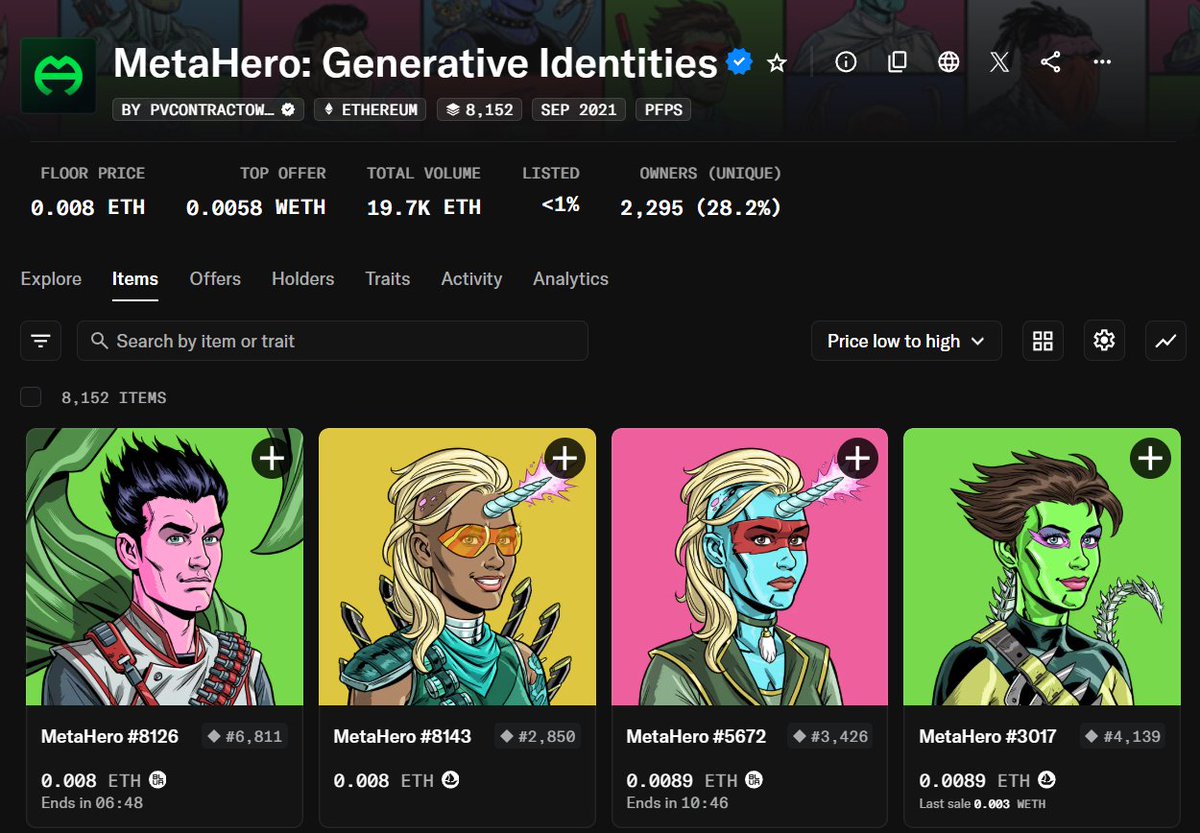1200x833 pixels.
Task: Open the collection's X profile icon
Action: 999,62
